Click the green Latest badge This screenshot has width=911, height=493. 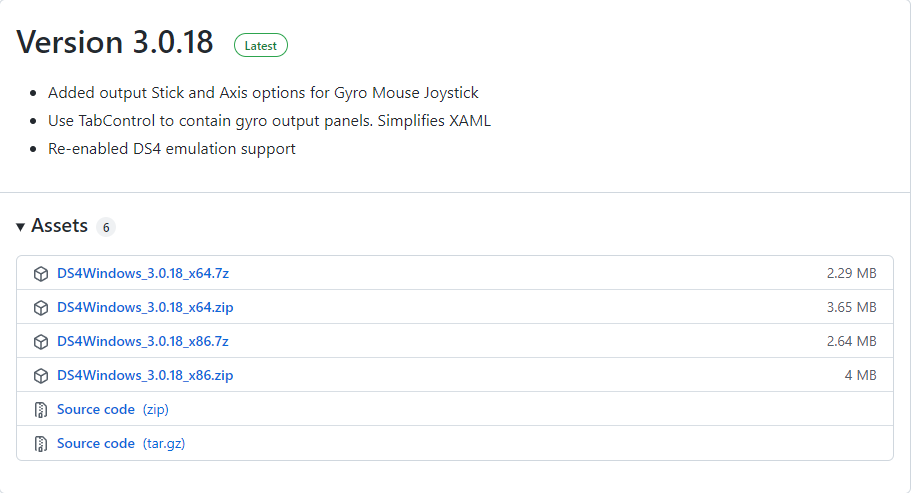[x=261, y=45]
